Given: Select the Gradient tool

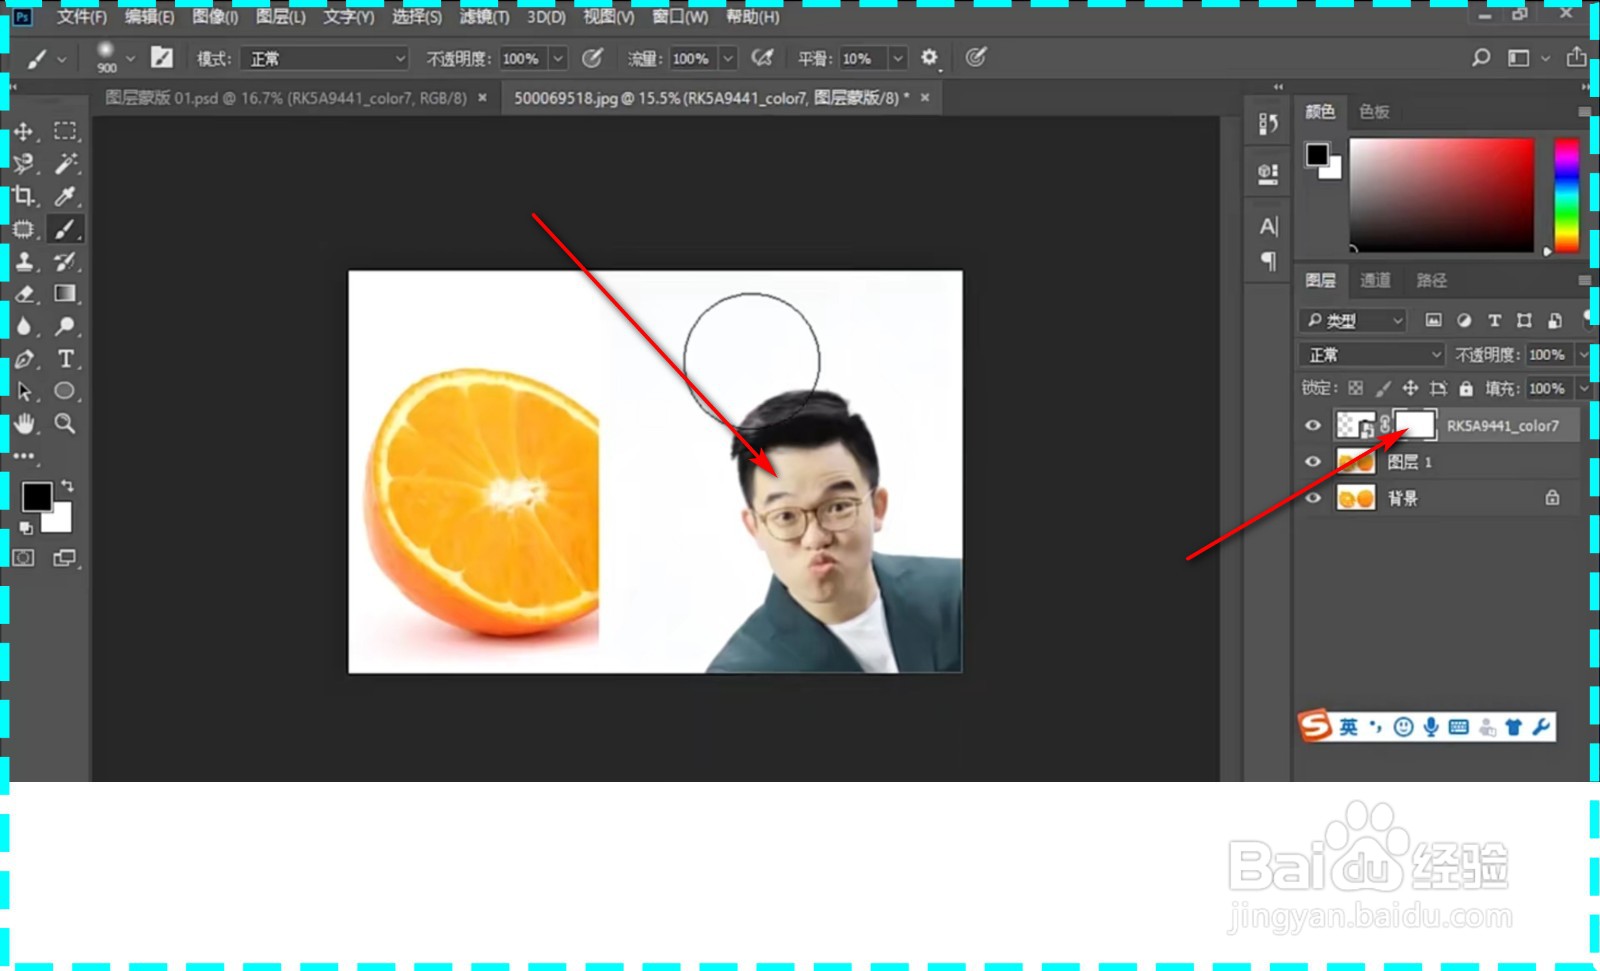Looking at the screenshot, I should click(x=65, y=294).
